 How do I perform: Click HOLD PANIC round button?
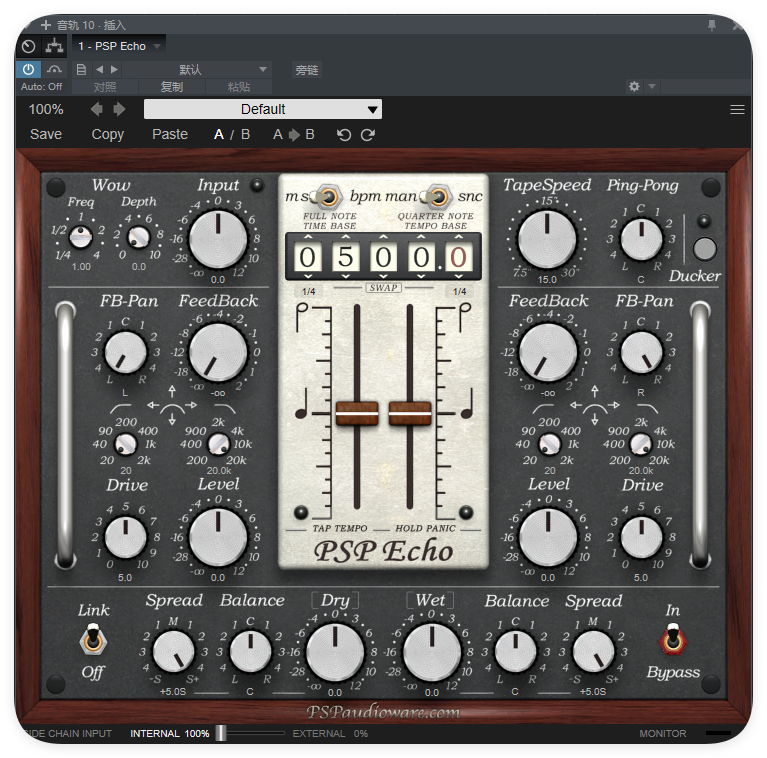click(x=466, y=513)
